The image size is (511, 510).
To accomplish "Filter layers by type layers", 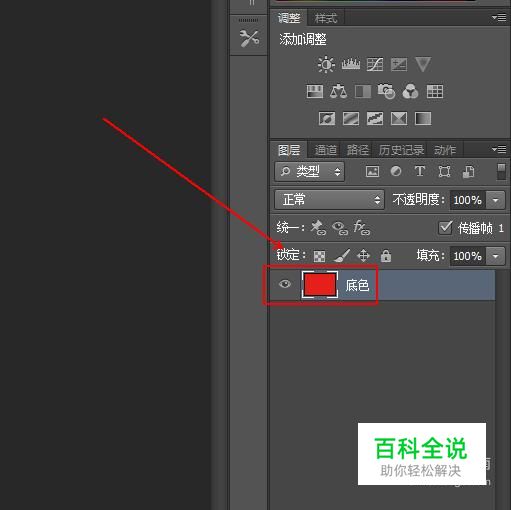I will [420, 171].
